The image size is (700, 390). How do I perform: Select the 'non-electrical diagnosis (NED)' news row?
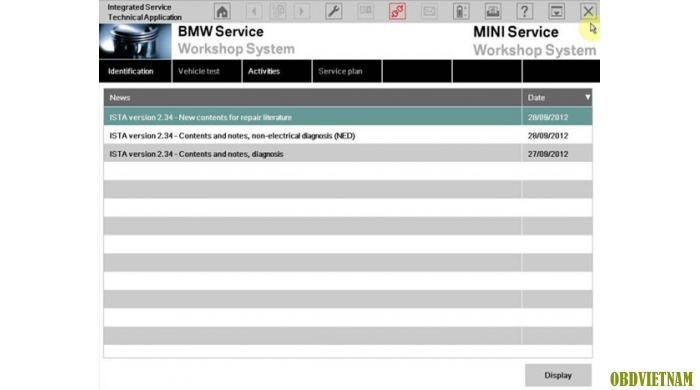[x=348, y=135]
